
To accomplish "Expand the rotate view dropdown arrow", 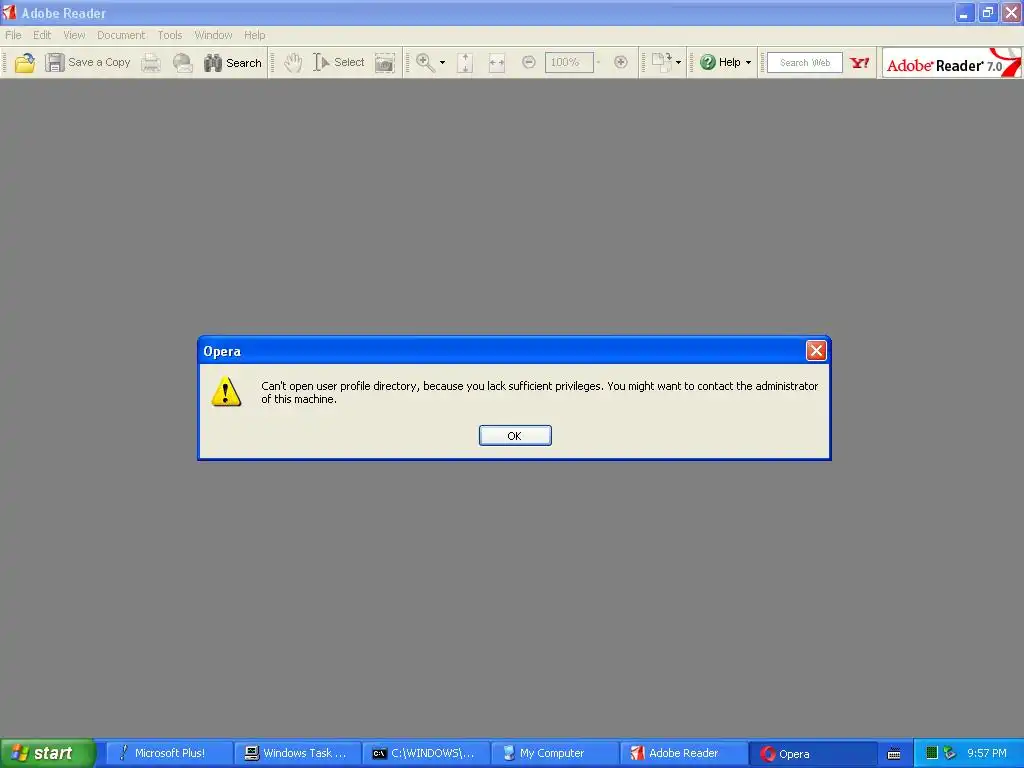I will 679,63.
